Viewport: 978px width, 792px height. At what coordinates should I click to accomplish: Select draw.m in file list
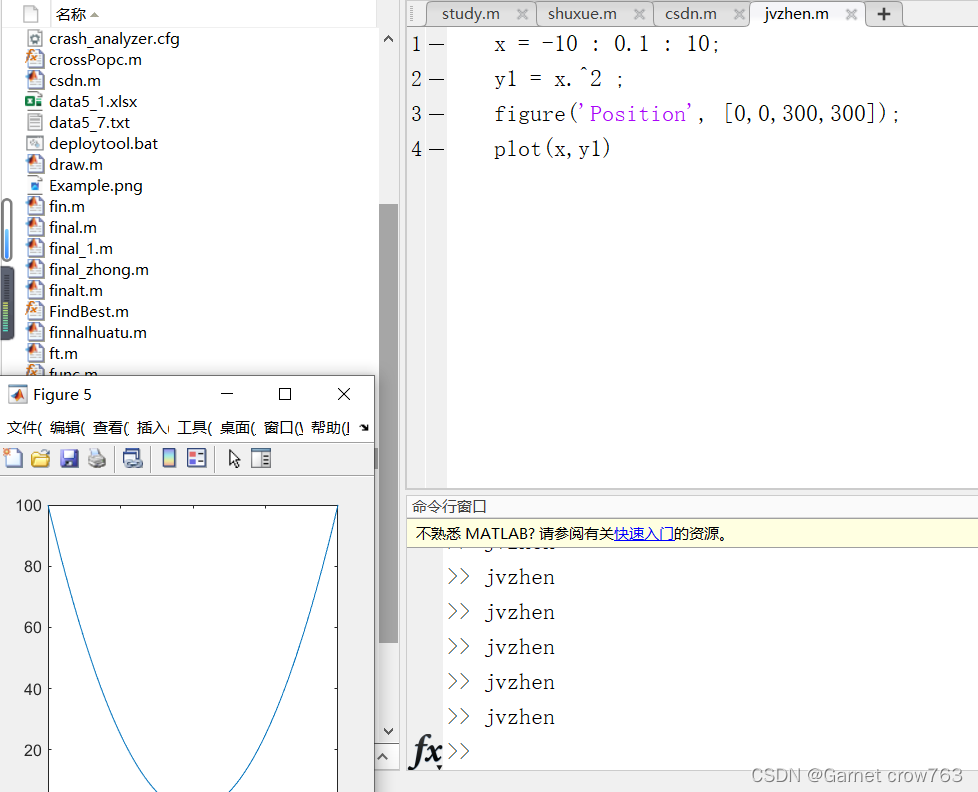click(x=75, y=165)
